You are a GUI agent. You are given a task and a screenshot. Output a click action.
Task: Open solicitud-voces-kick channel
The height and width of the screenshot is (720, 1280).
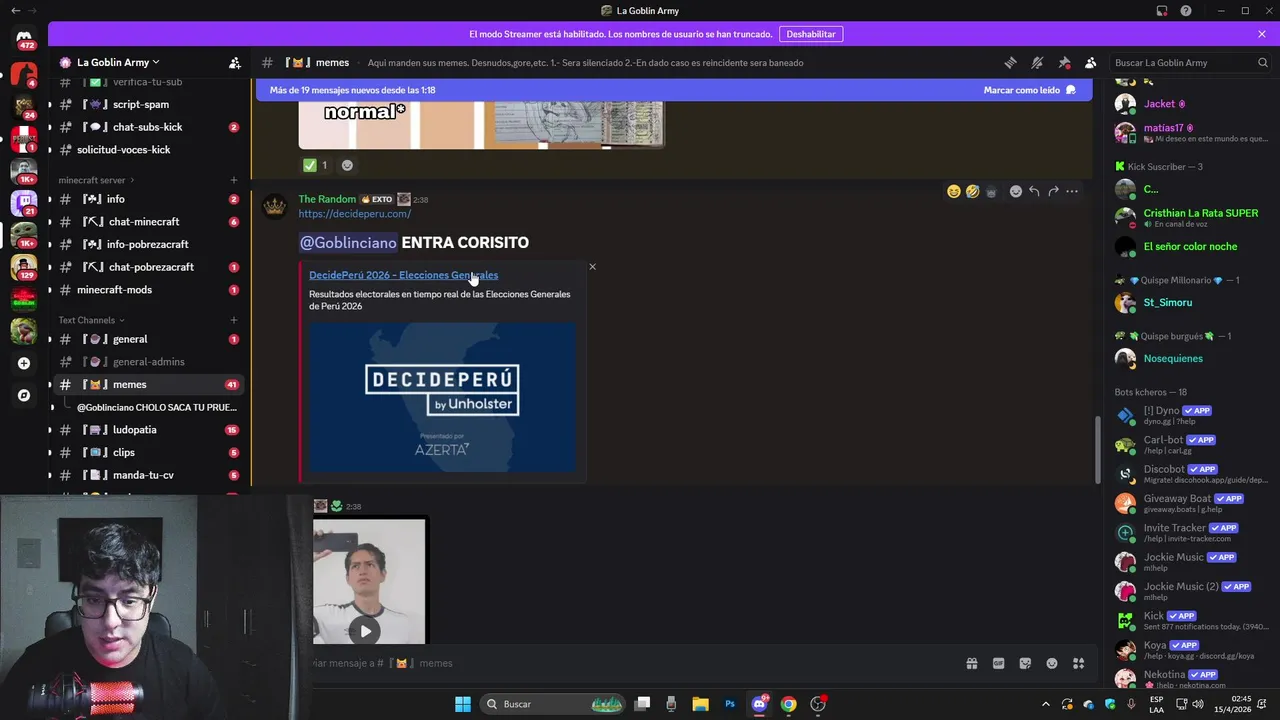149,150
